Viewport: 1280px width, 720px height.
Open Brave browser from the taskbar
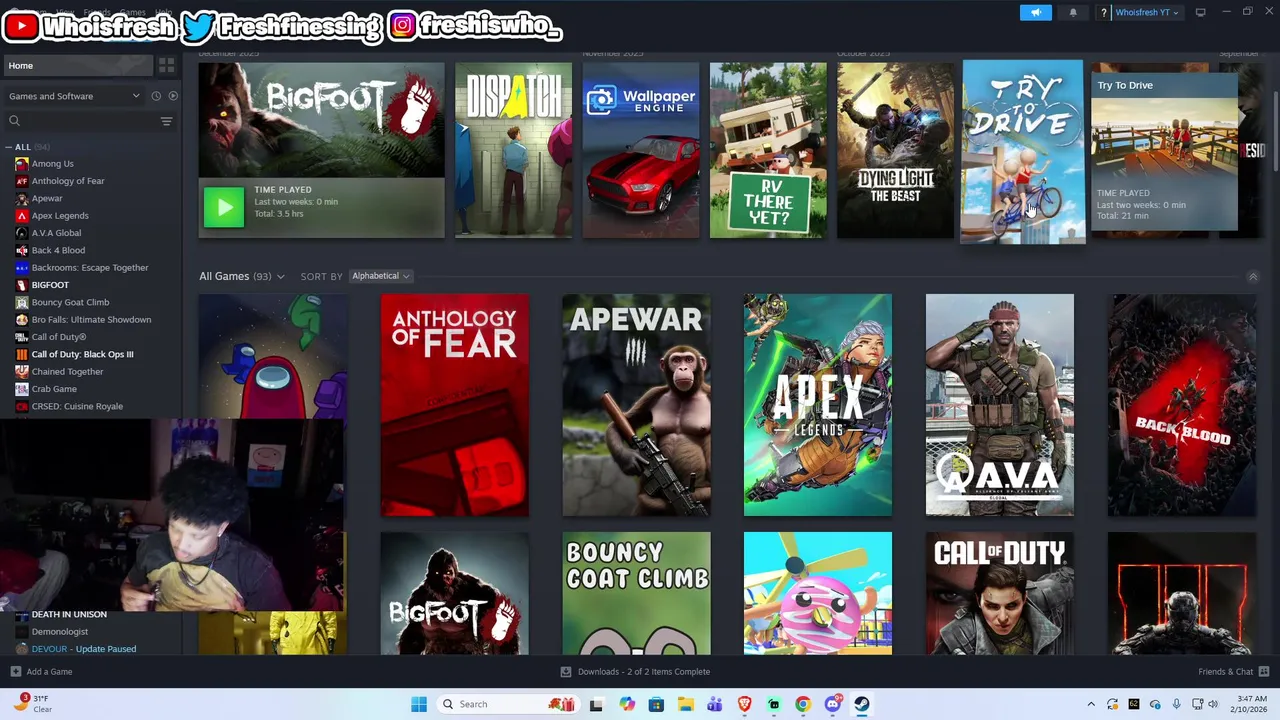point(744,704)
